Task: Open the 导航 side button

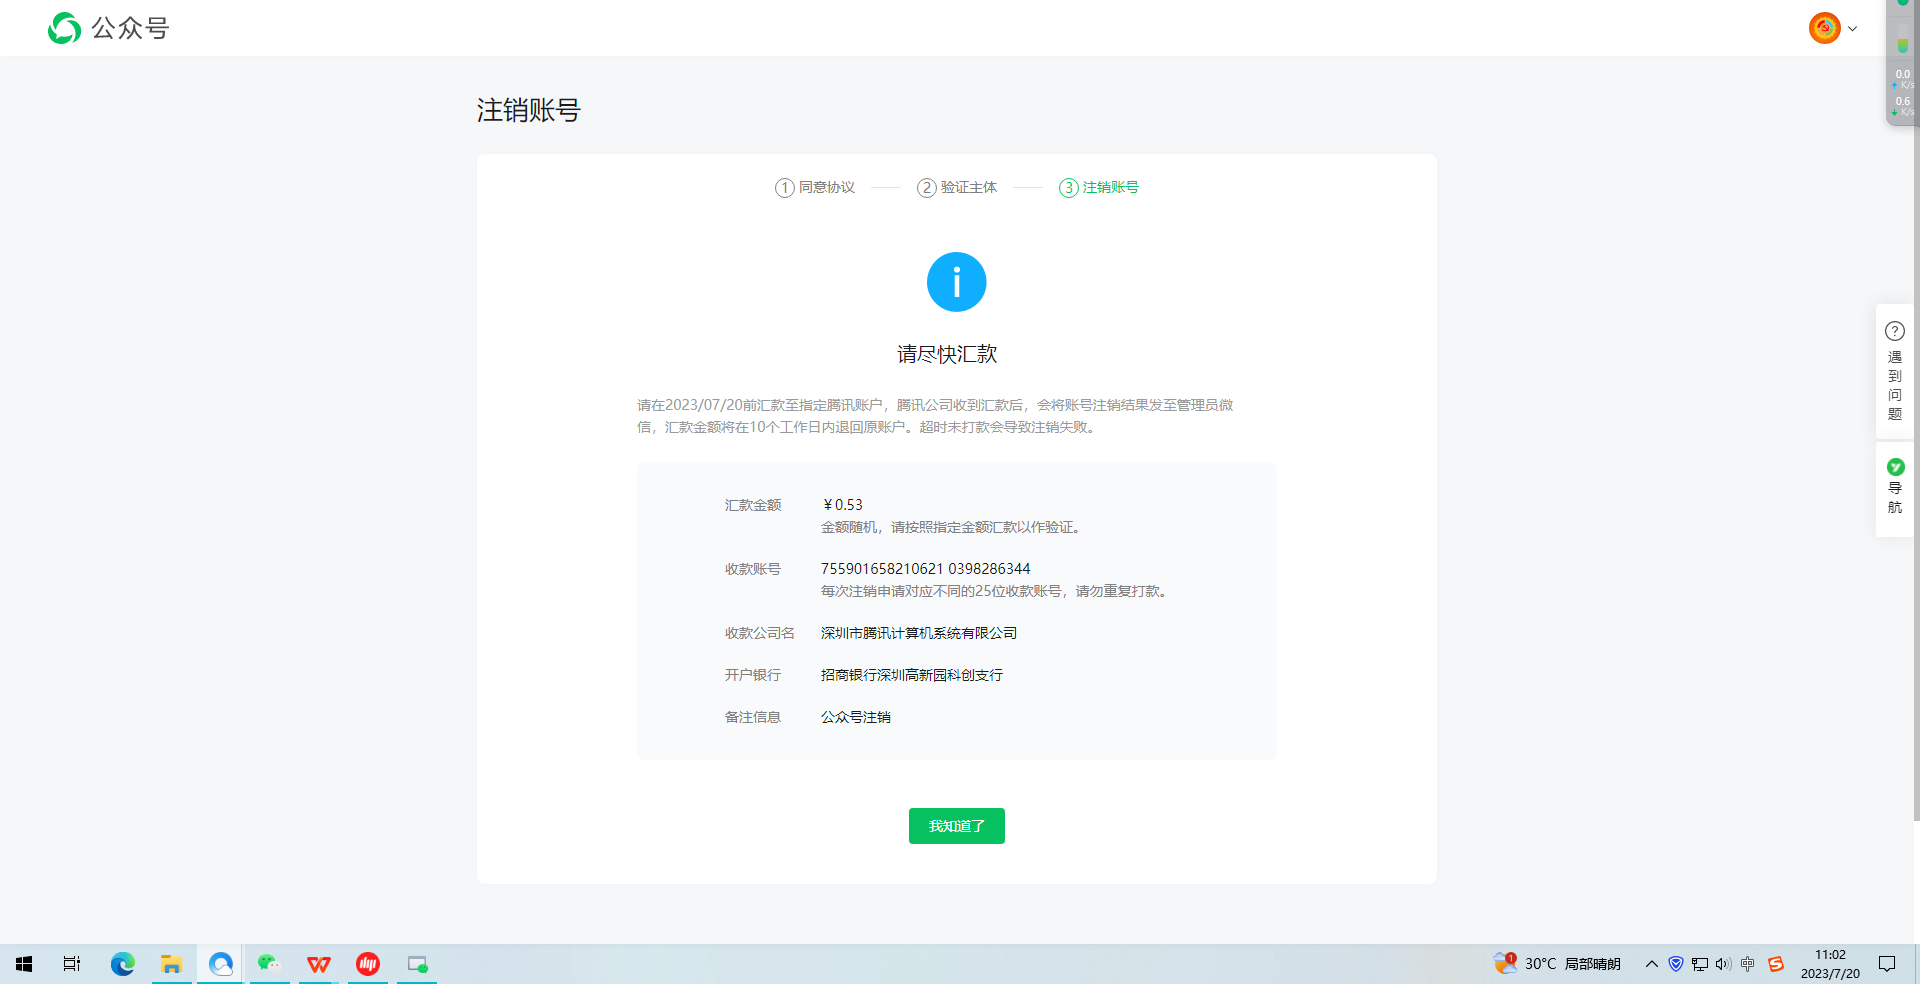Action: pos(1894,489)
